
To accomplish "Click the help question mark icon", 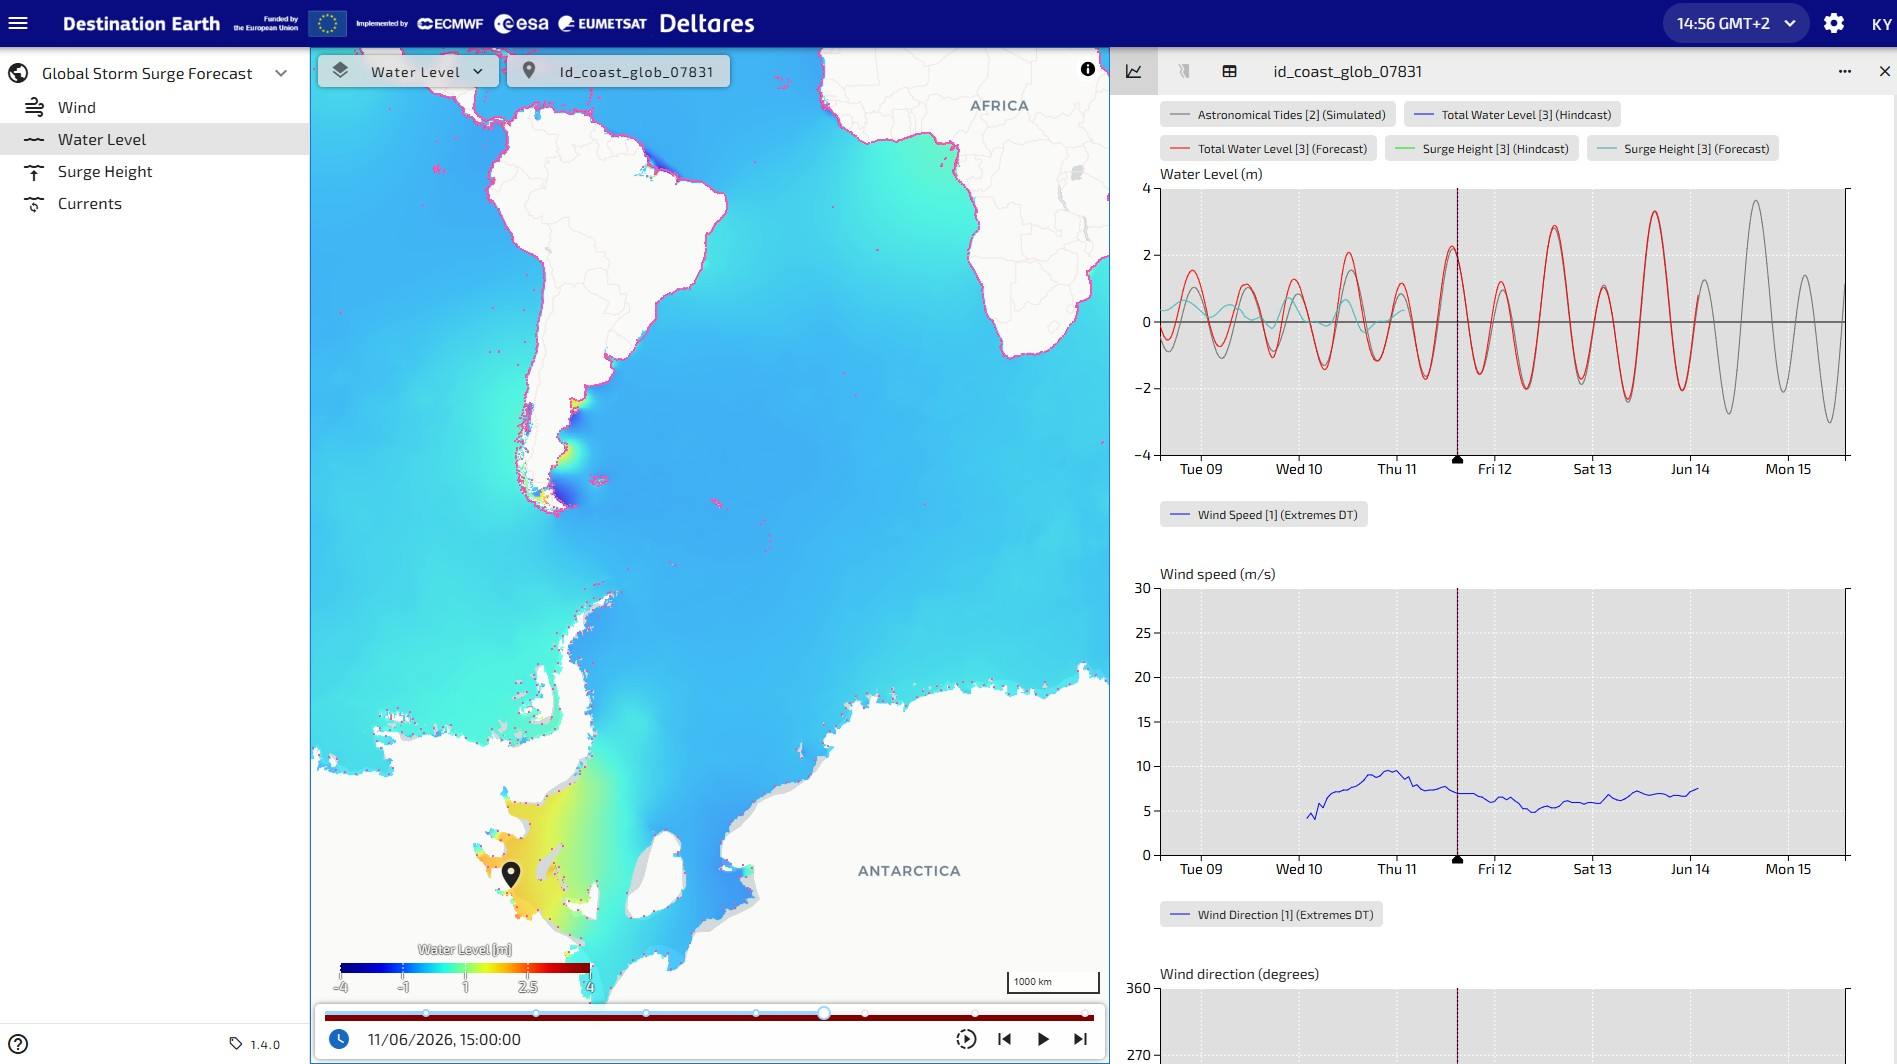I will coord(18,1044).
